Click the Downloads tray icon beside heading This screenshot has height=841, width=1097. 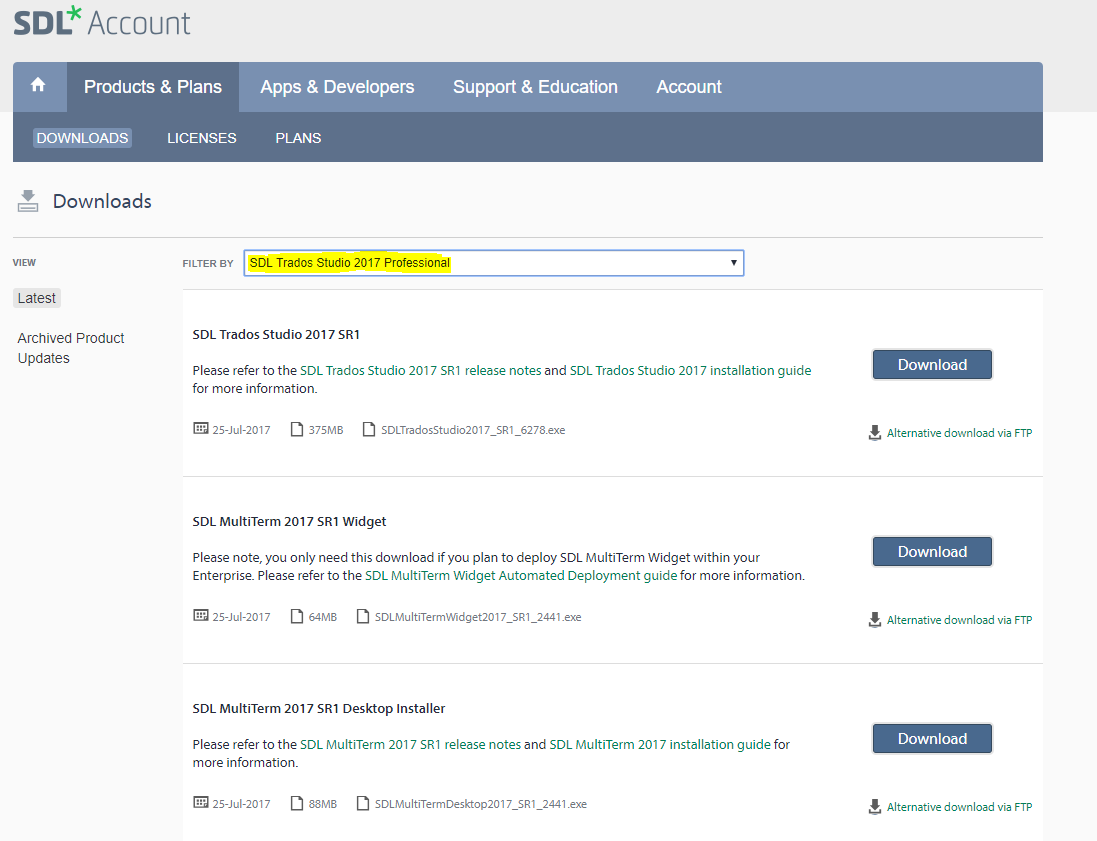point(28,201)
